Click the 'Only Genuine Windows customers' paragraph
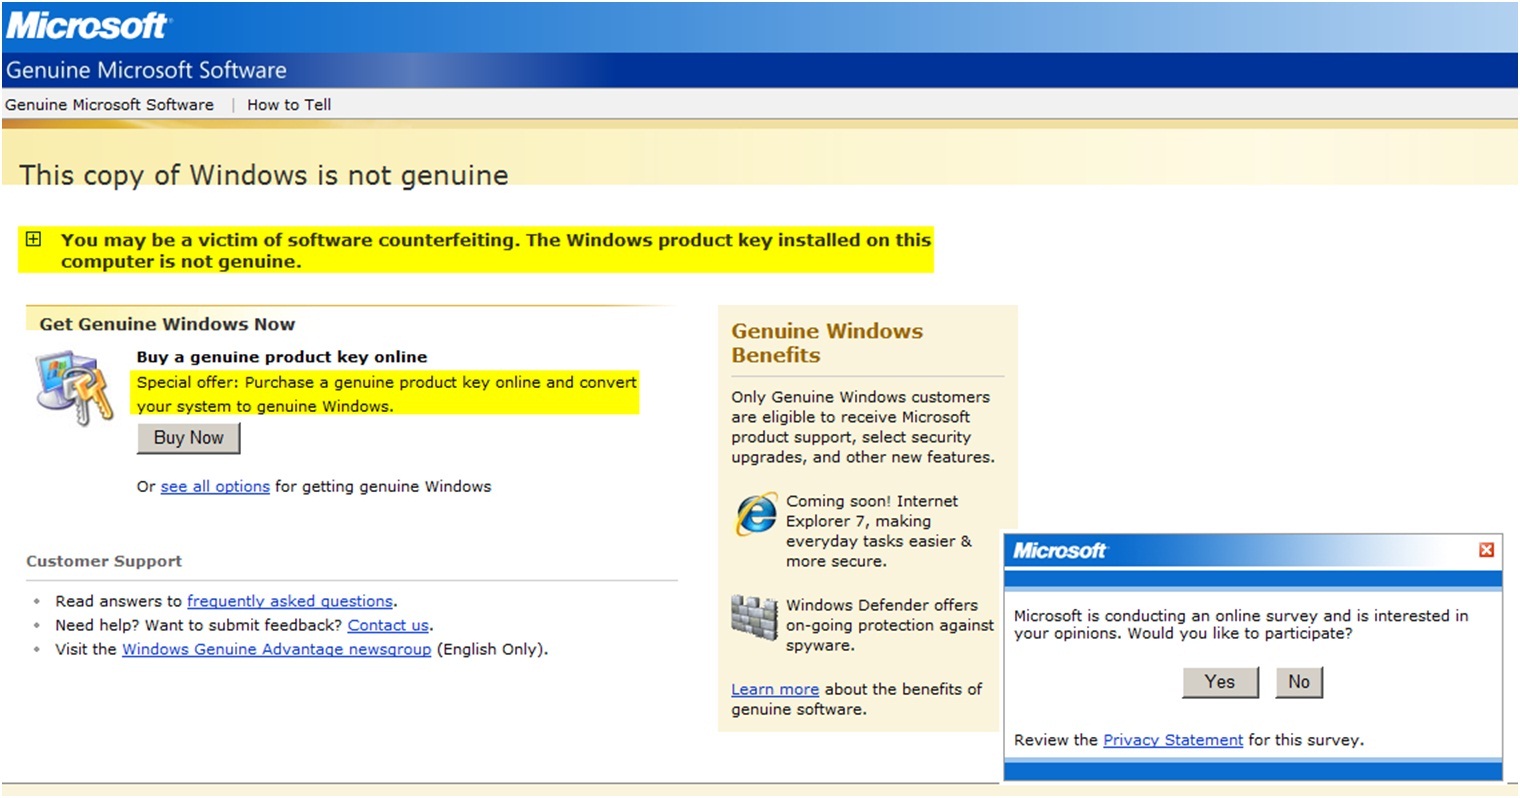The image size is (1520, 798). (863, 427)
